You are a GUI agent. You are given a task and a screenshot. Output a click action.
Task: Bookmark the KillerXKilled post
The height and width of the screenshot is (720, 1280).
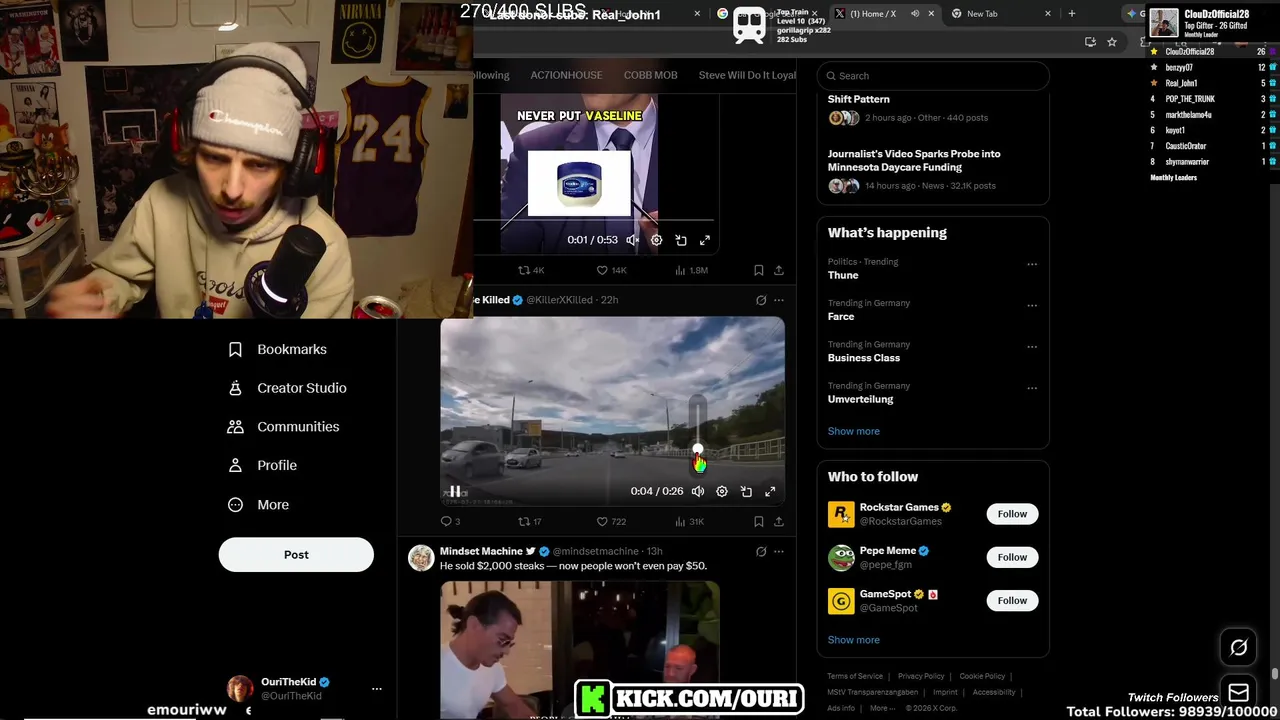point(758,521)
